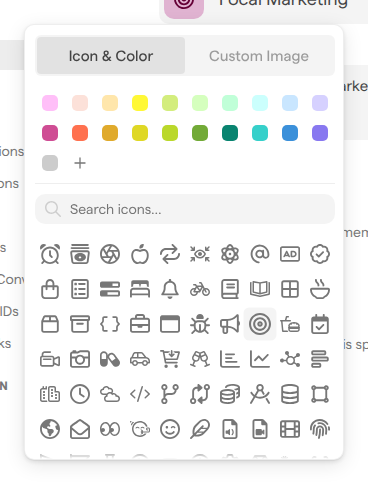Choose the film strip icon
Screen dimensions: 368x484
coord(290,429)
